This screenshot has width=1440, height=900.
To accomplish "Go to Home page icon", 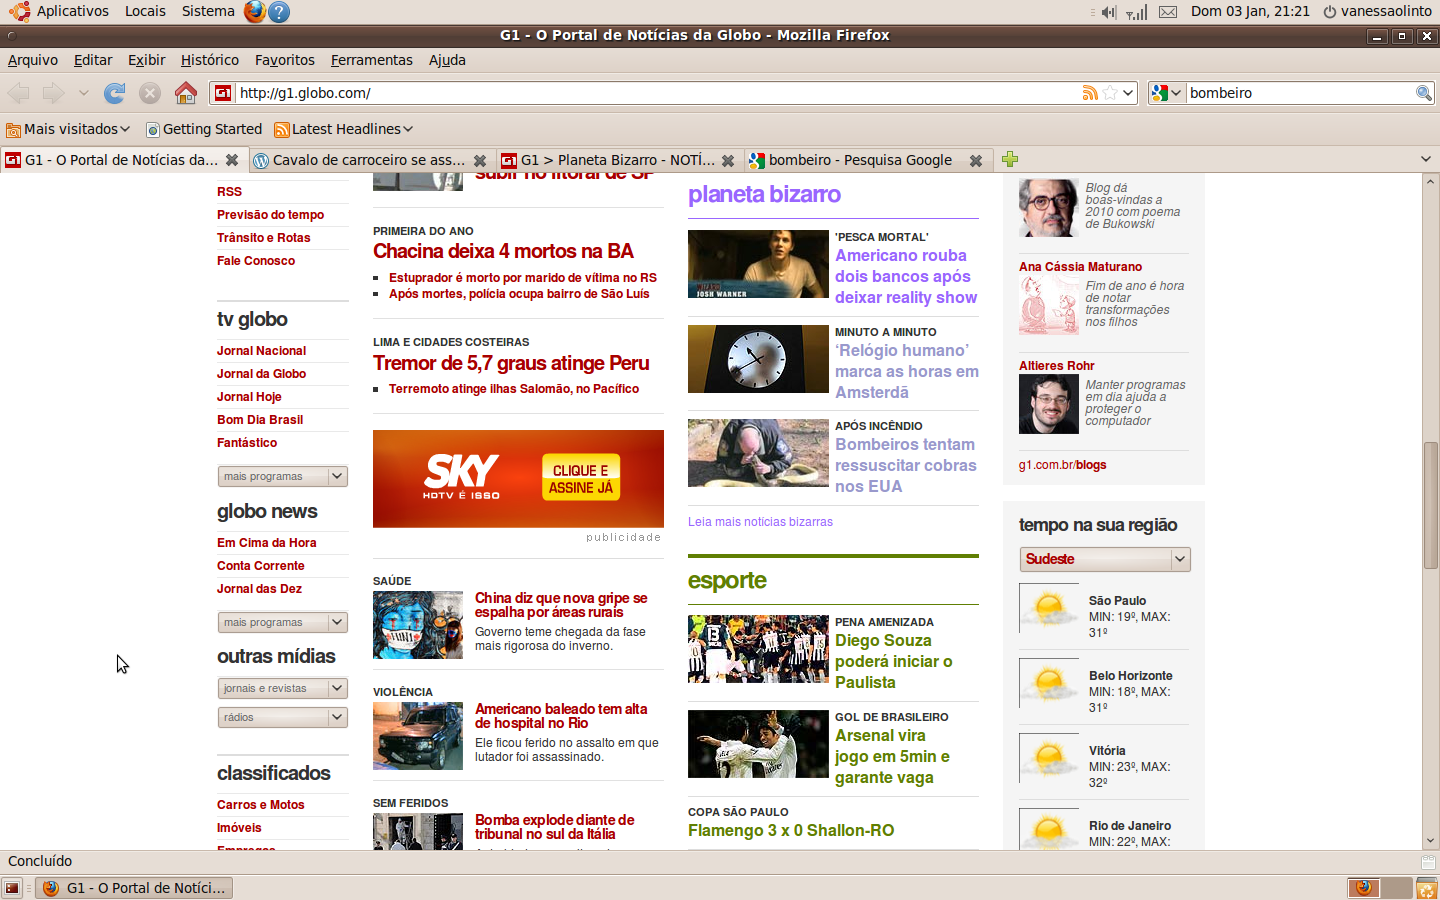I will point(186,93).
